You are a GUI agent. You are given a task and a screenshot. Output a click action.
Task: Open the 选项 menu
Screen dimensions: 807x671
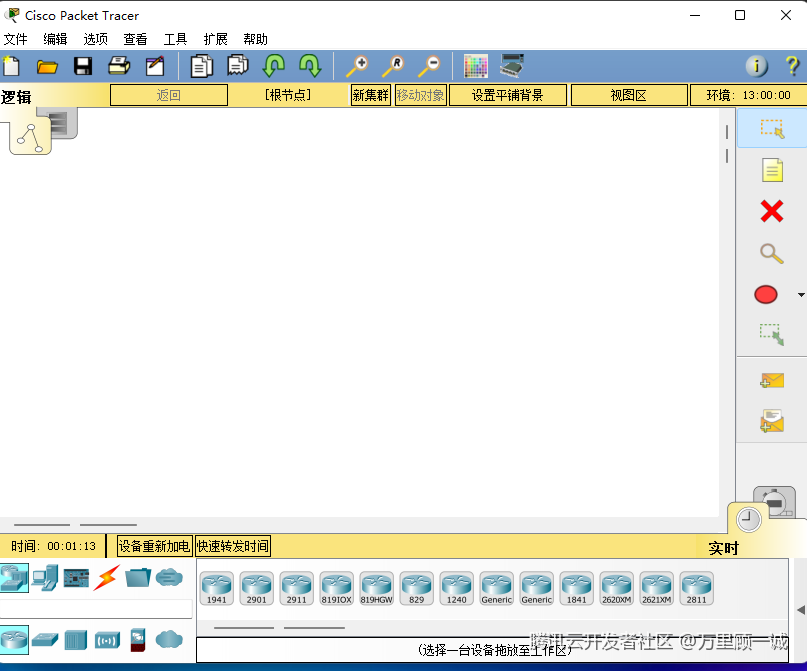point(95,39)
